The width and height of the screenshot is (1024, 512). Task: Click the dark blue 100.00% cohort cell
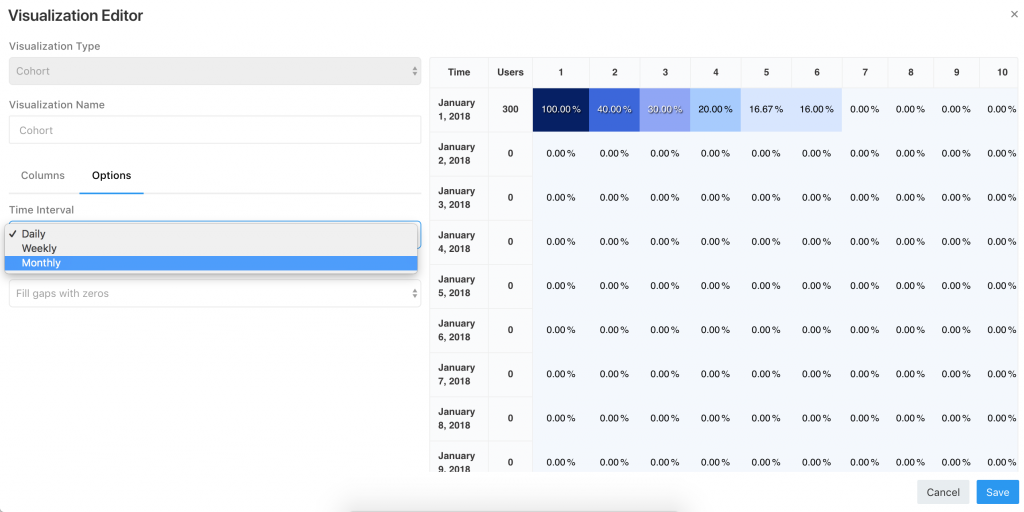(561, 110)
